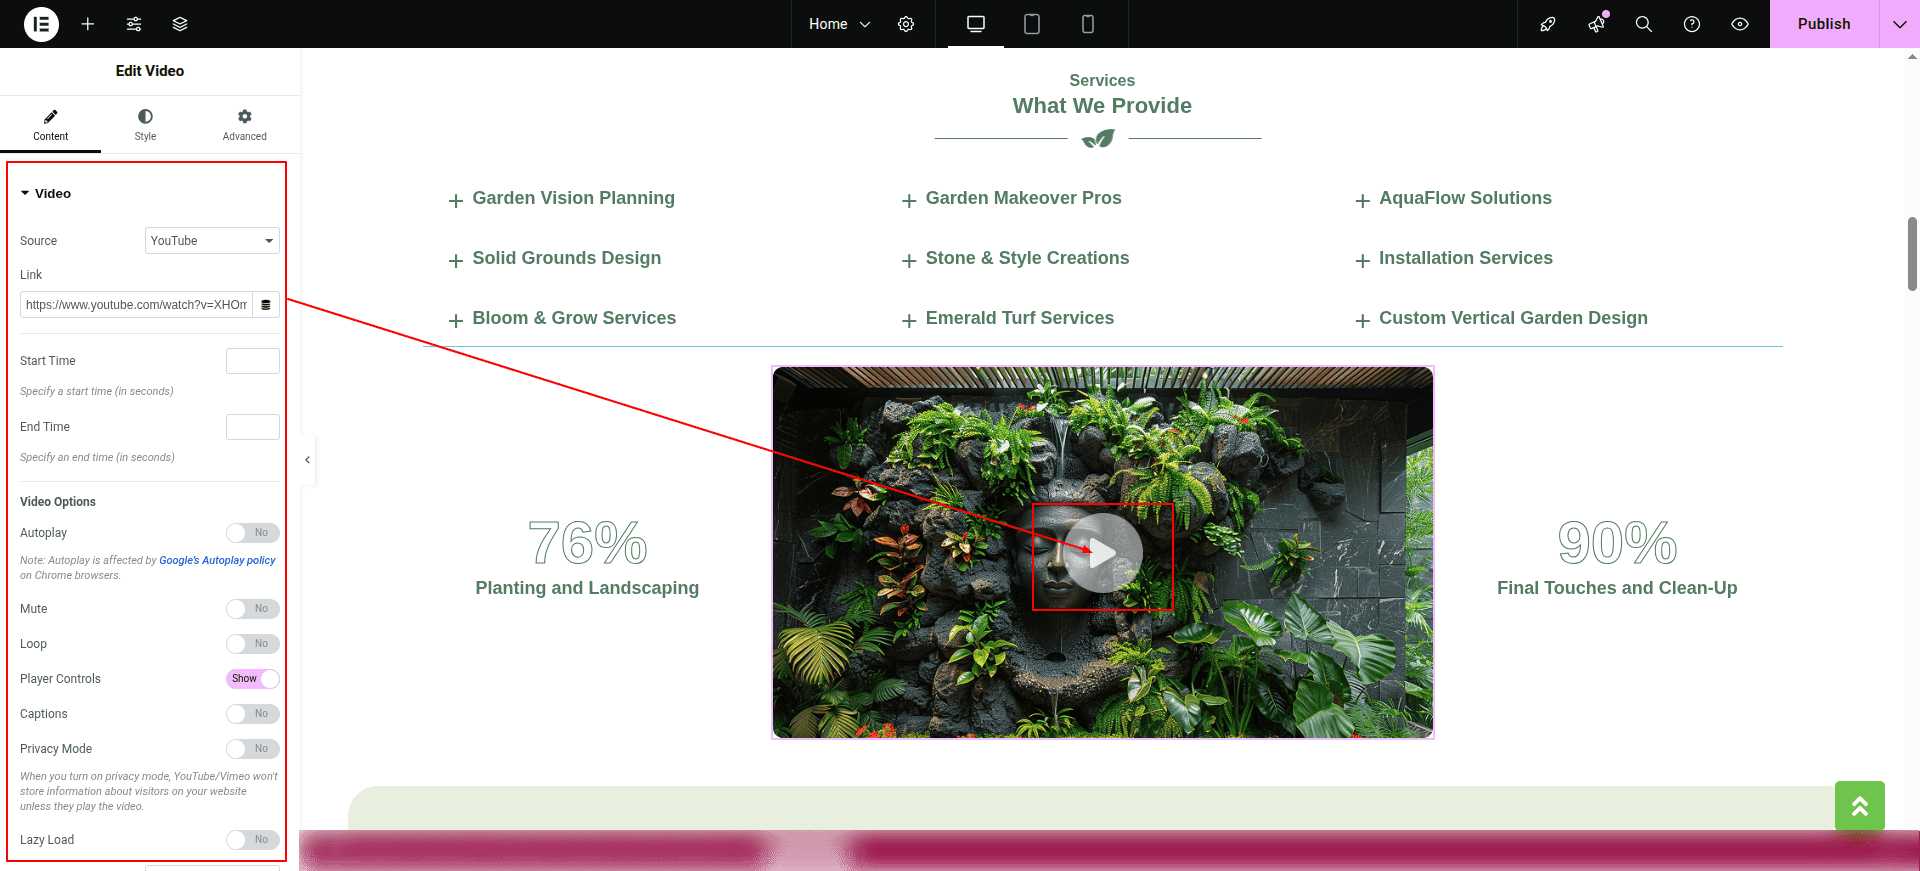The height and width of the screenshot is (871, 1920).
Task: Click plus icon beside Garden Vision Planning
Action: pyautogui.click(x=456, y=201)
